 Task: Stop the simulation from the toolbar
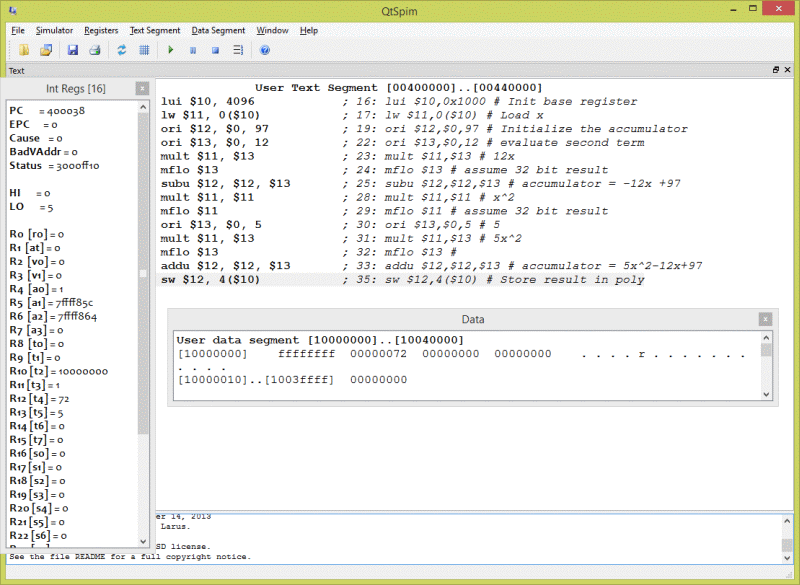point(215,50)
